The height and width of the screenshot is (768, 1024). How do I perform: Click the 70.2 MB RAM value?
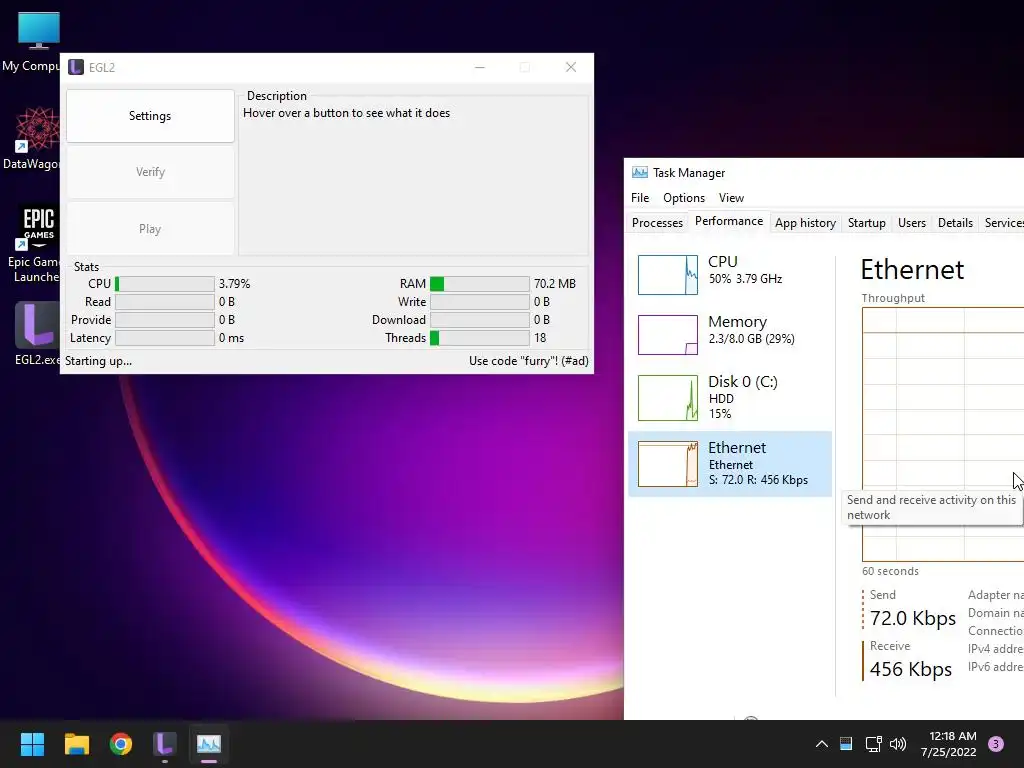click(554, 283)
